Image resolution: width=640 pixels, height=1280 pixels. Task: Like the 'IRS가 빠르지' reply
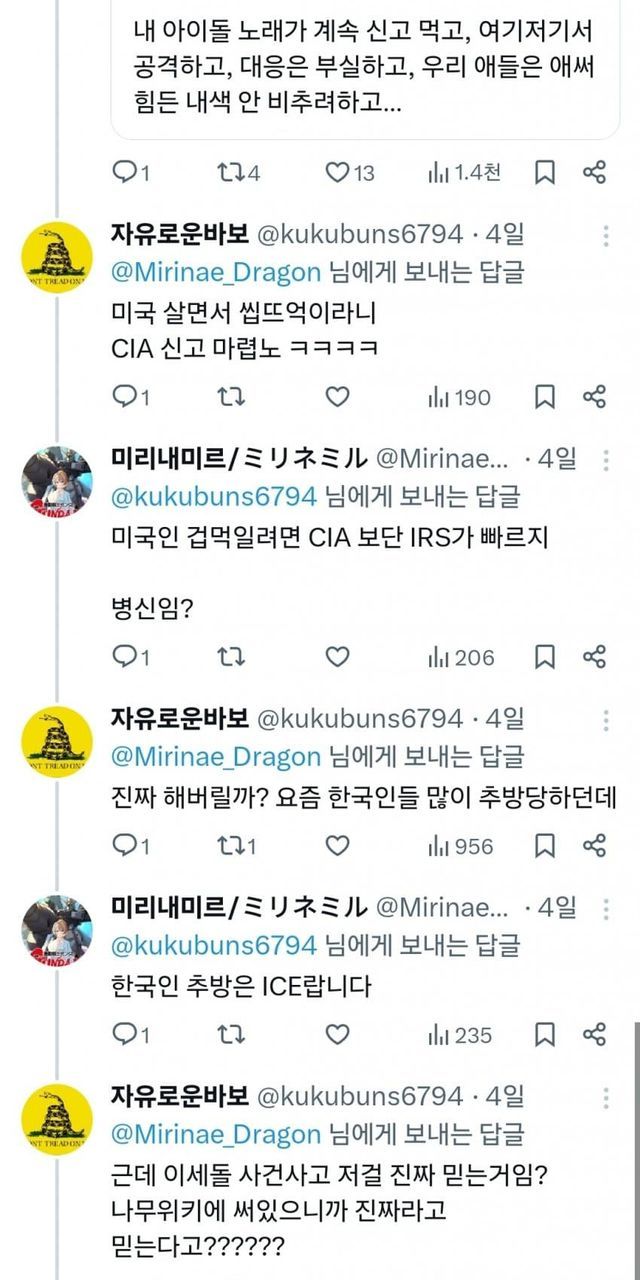338,656
